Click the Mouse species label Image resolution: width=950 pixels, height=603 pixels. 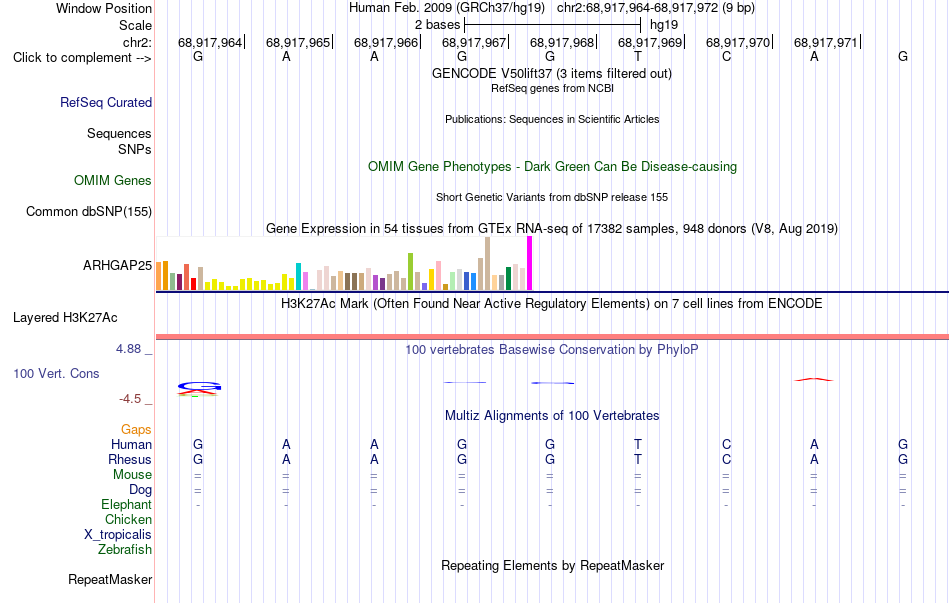pos(132,475)
